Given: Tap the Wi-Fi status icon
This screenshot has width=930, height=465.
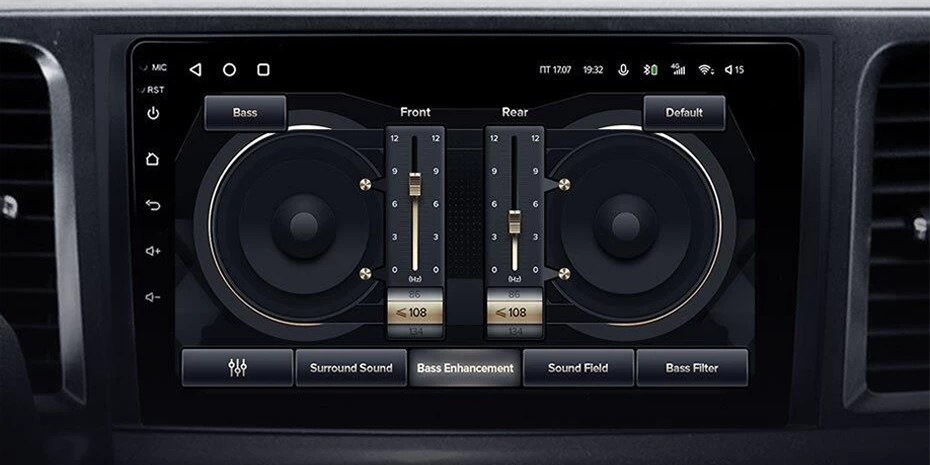Looking at the screenshot, I should 705,70.
